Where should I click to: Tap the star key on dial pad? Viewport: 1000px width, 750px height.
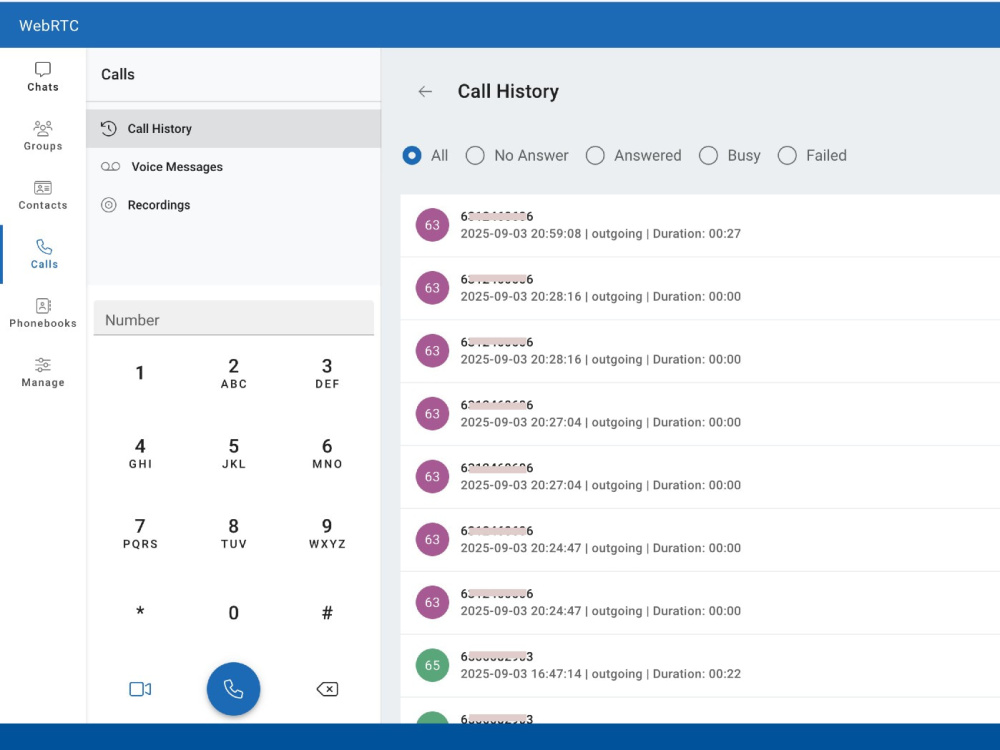pos(140,613)
